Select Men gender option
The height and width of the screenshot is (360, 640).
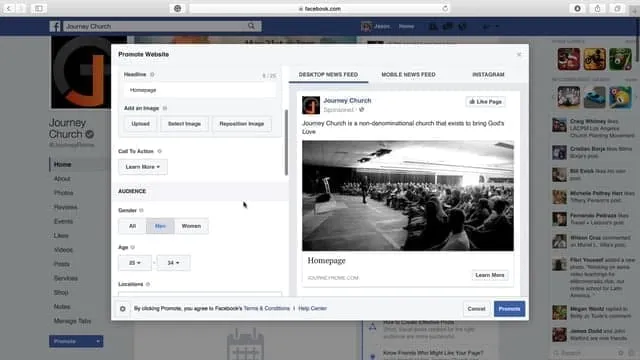tap(160, 226)
